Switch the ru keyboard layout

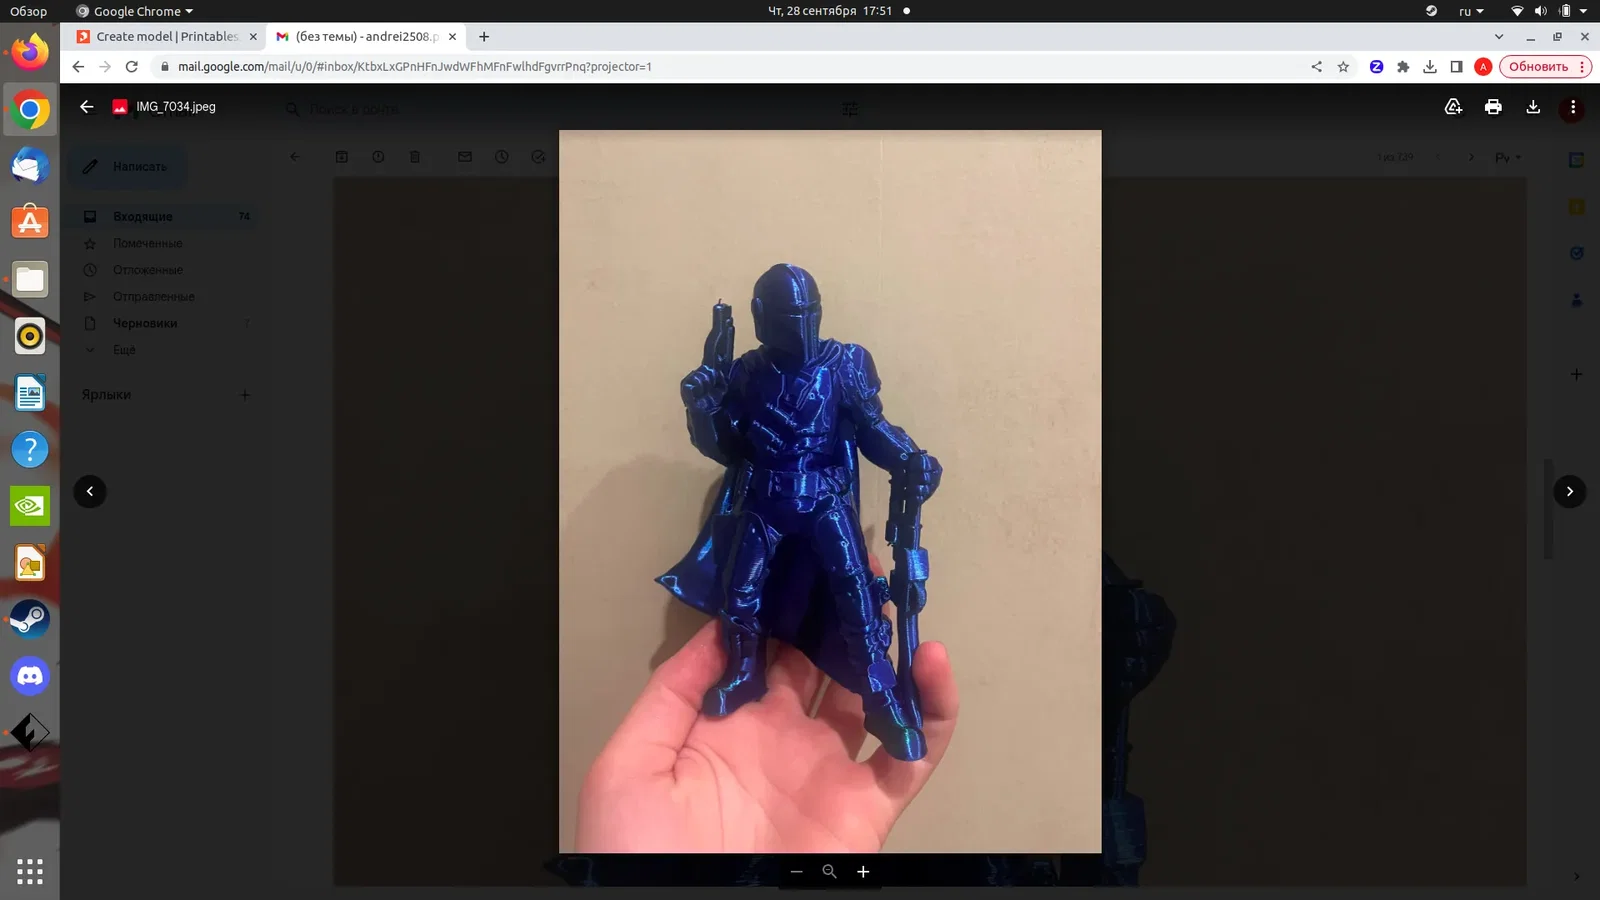click(1470, 11)
